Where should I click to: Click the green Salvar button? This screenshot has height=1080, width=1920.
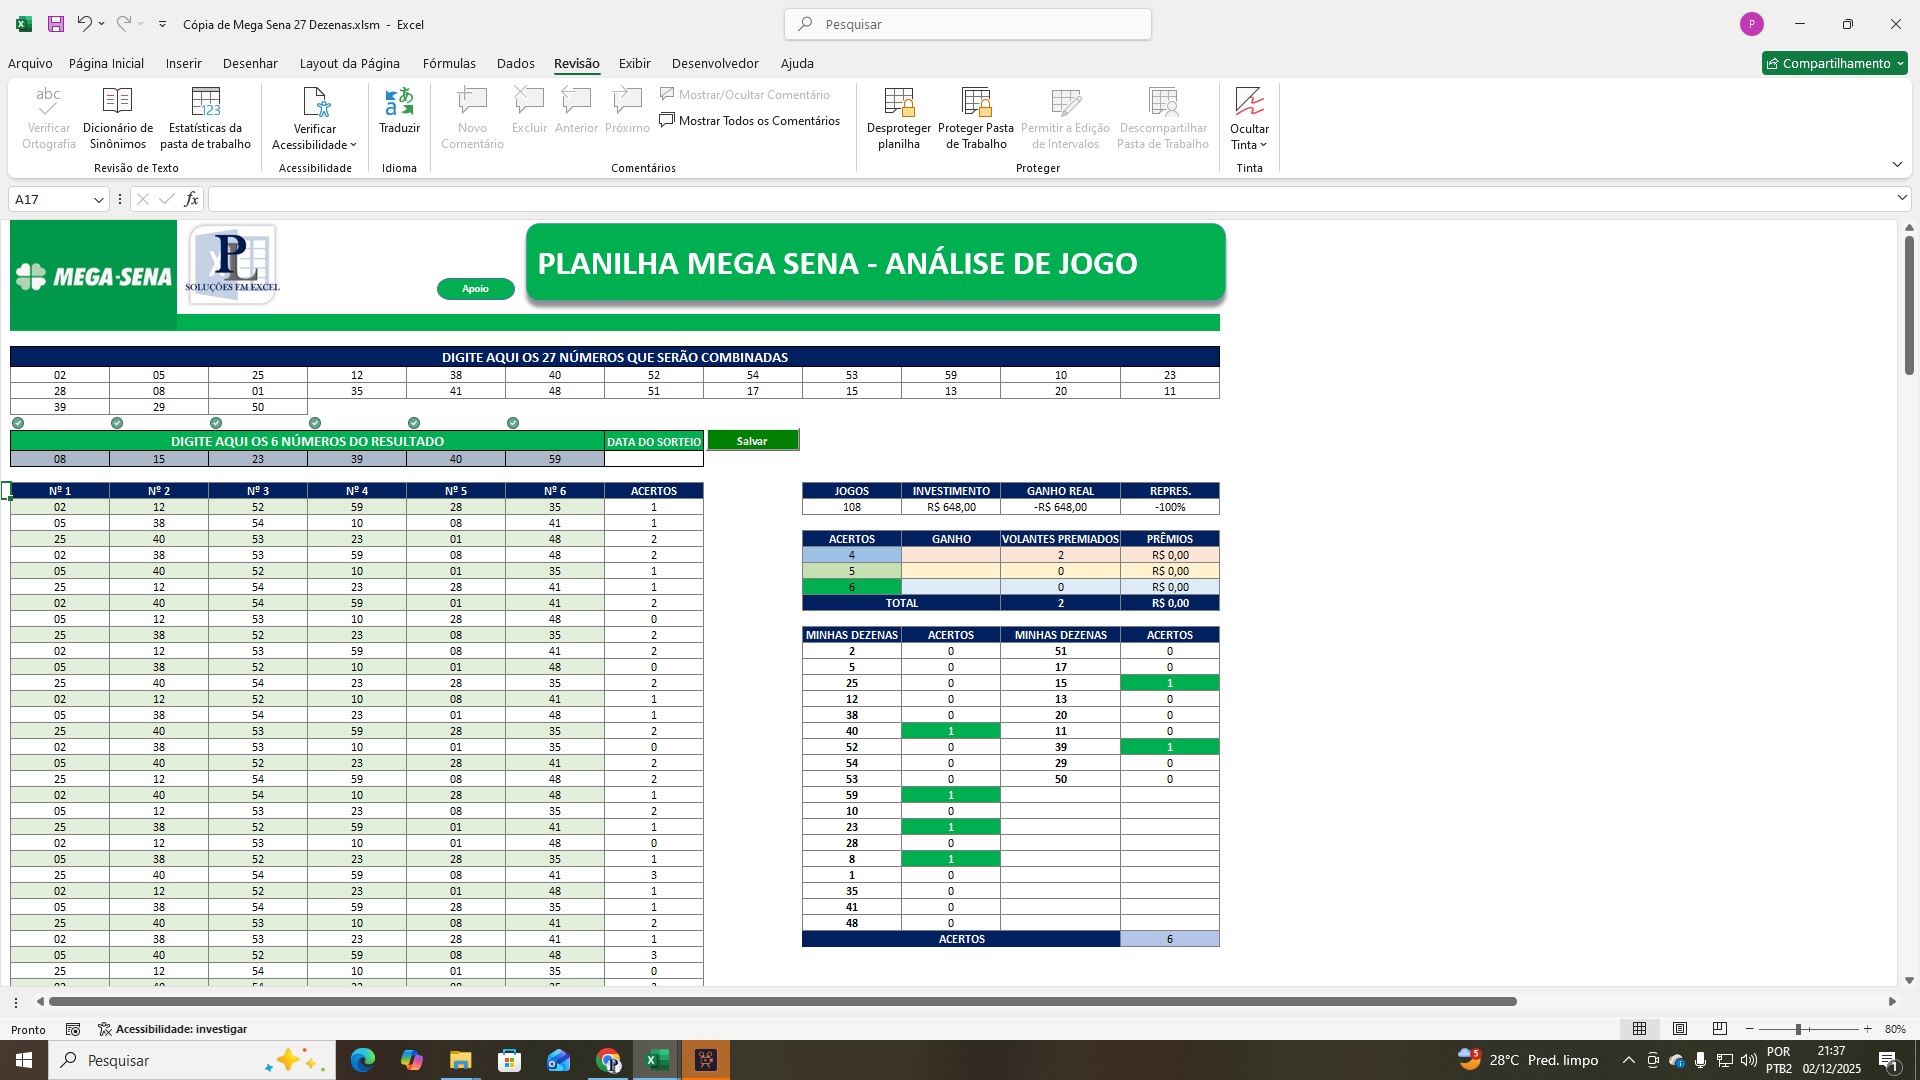point(752,441)
